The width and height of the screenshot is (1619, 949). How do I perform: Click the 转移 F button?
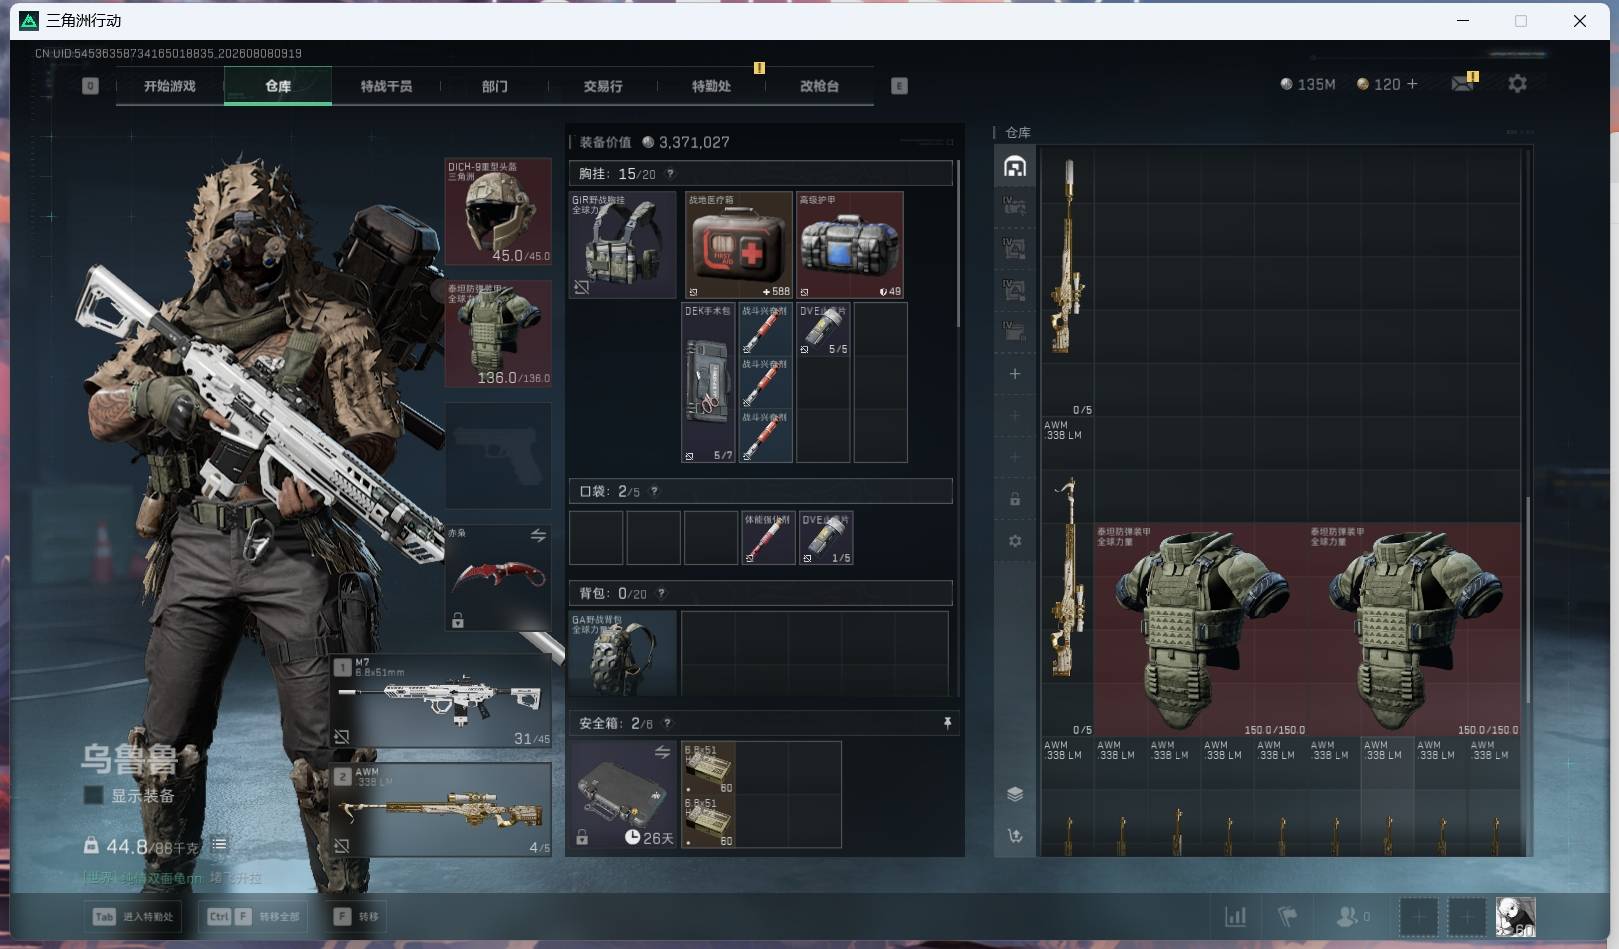[x=357, y=916]
